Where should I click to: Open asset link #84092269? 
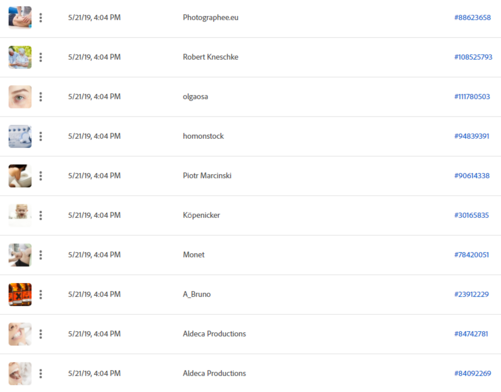[473, 373]
